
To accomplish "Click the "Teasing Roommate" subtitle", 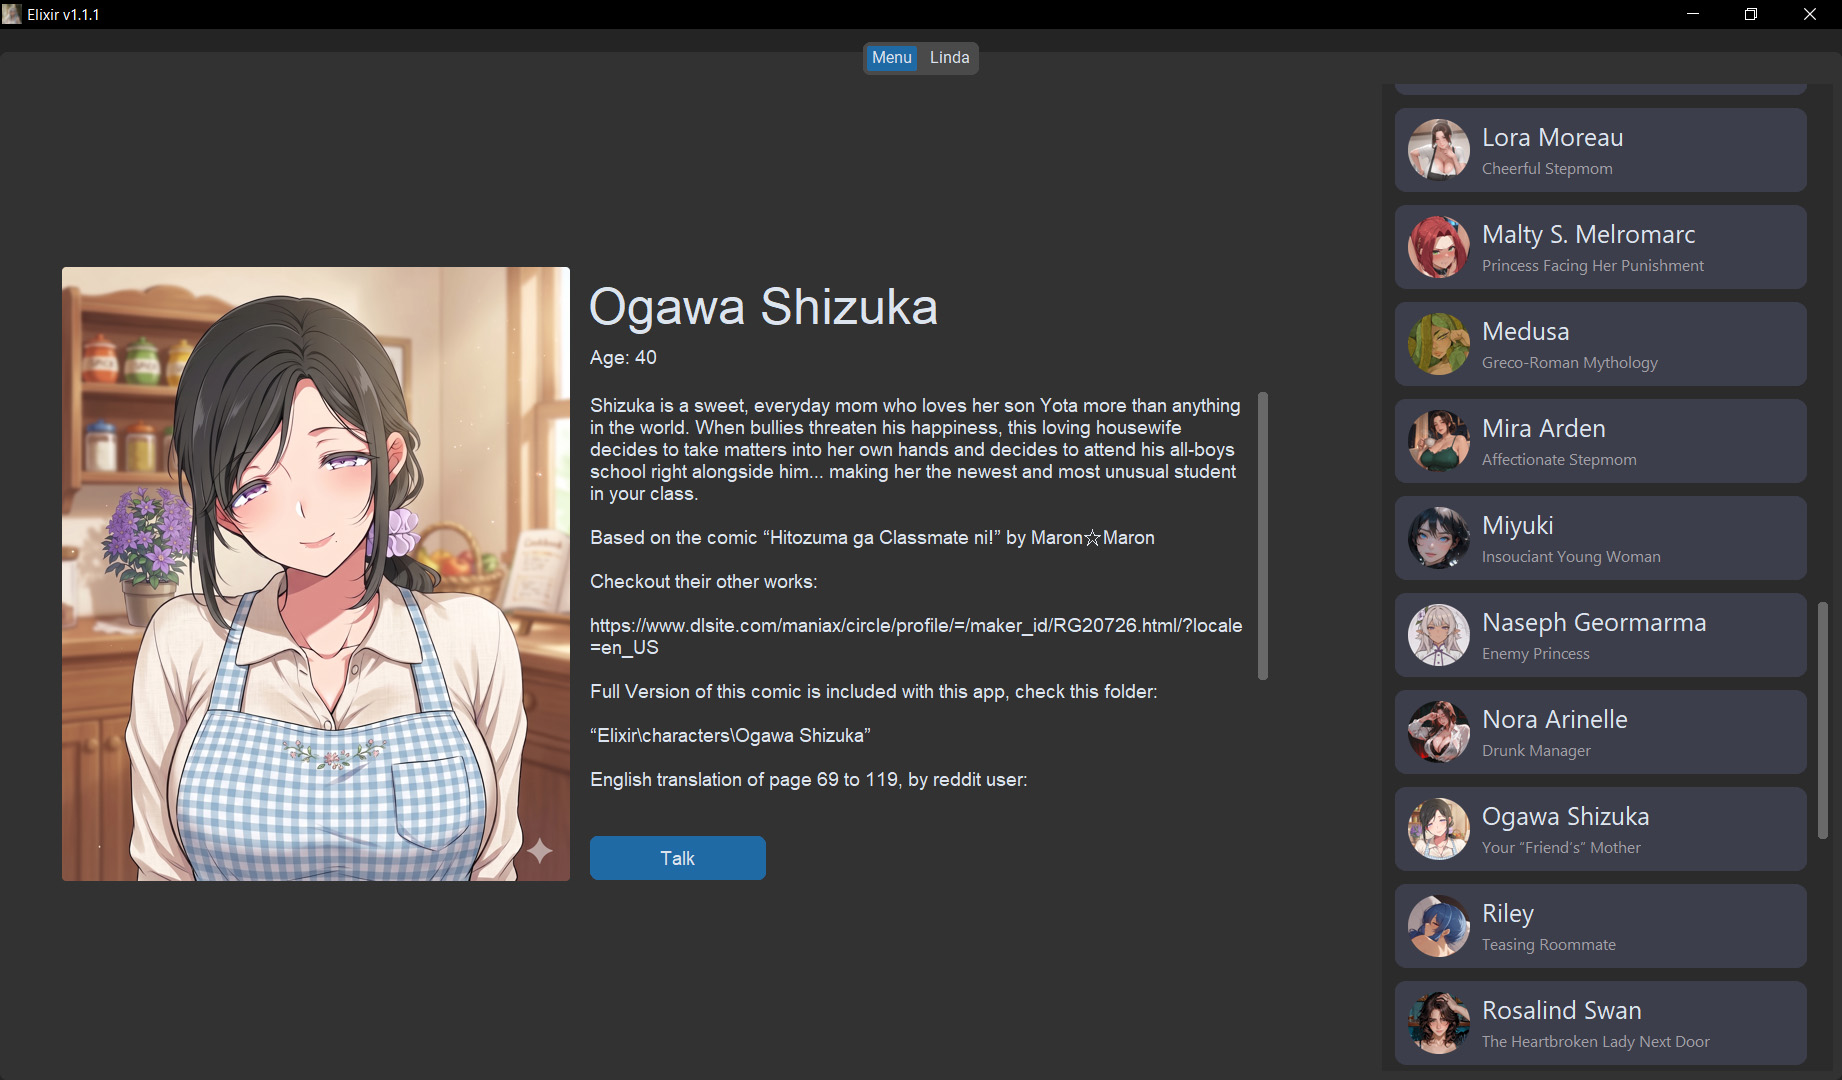I will click(1548, 944).
